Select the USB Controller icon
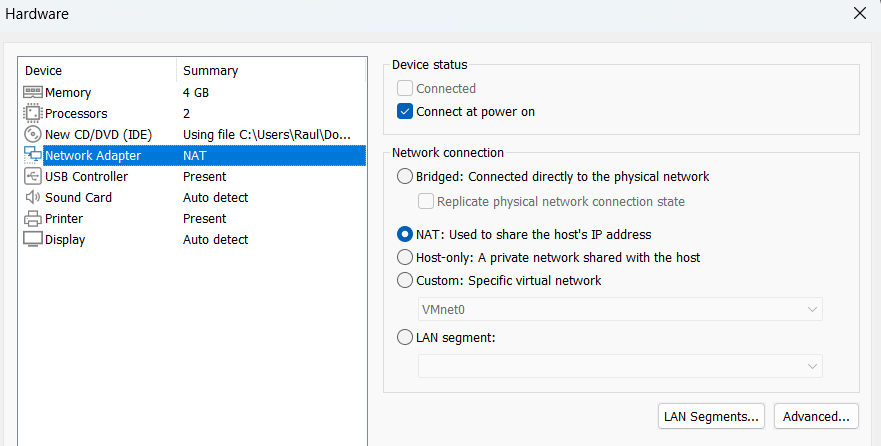Viewport: 881px width, 446px height. click(32, 176)
